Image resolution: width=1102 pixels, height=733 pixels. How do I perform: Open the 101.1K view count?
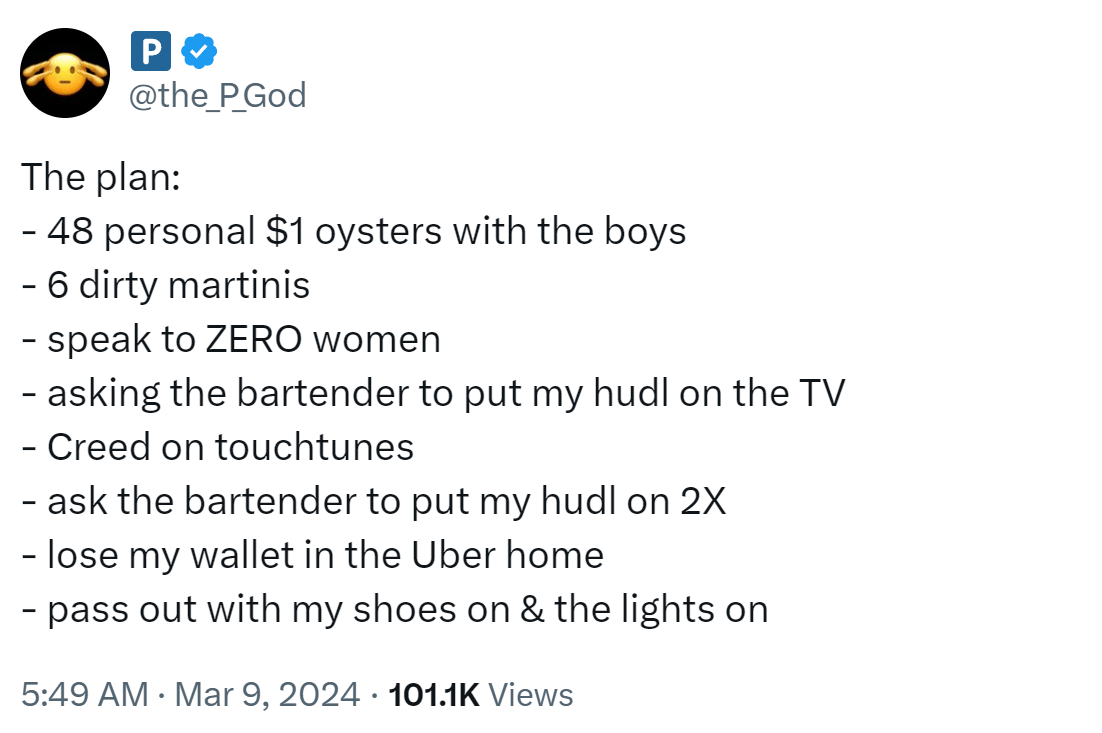[434, 694]
